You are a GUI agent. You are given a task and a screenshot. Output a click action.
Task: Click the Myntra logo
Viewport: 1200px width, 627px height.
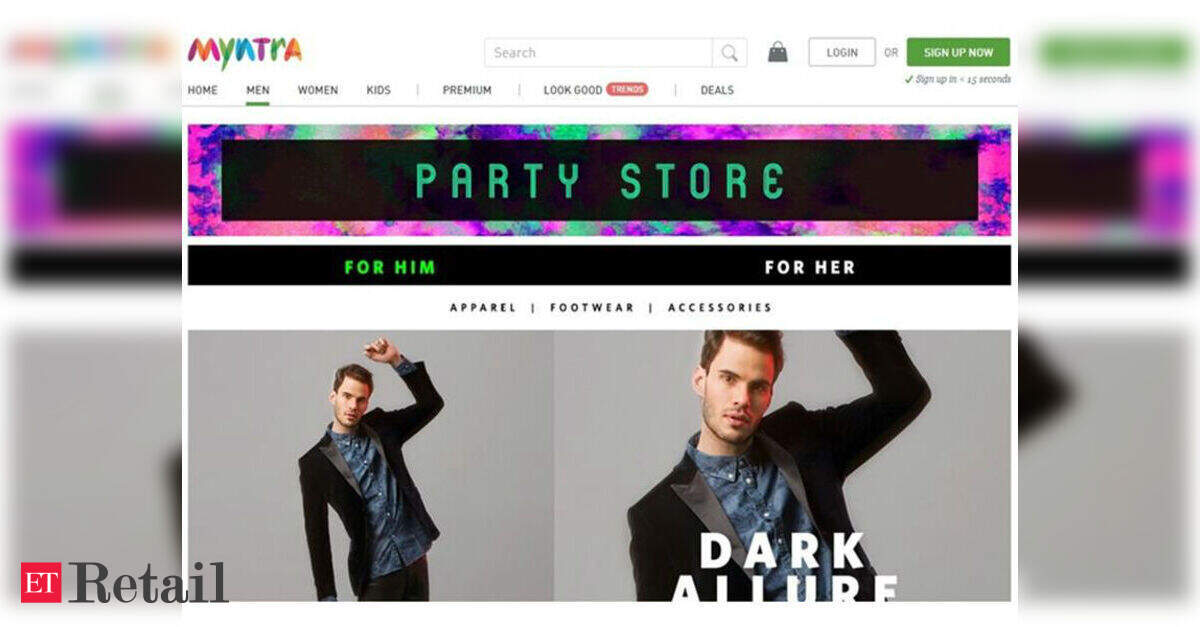tap(244, 51)
